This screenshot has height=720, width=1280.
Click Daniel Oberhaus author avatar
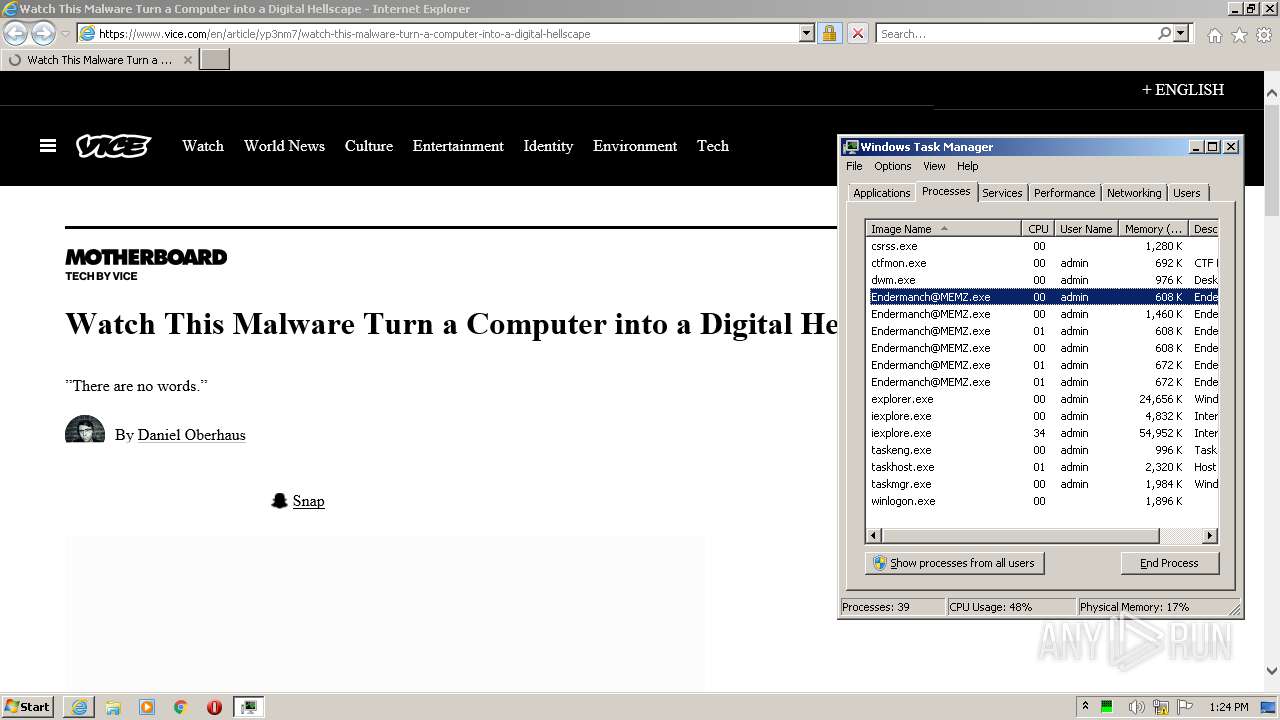[x=85, y=430]
